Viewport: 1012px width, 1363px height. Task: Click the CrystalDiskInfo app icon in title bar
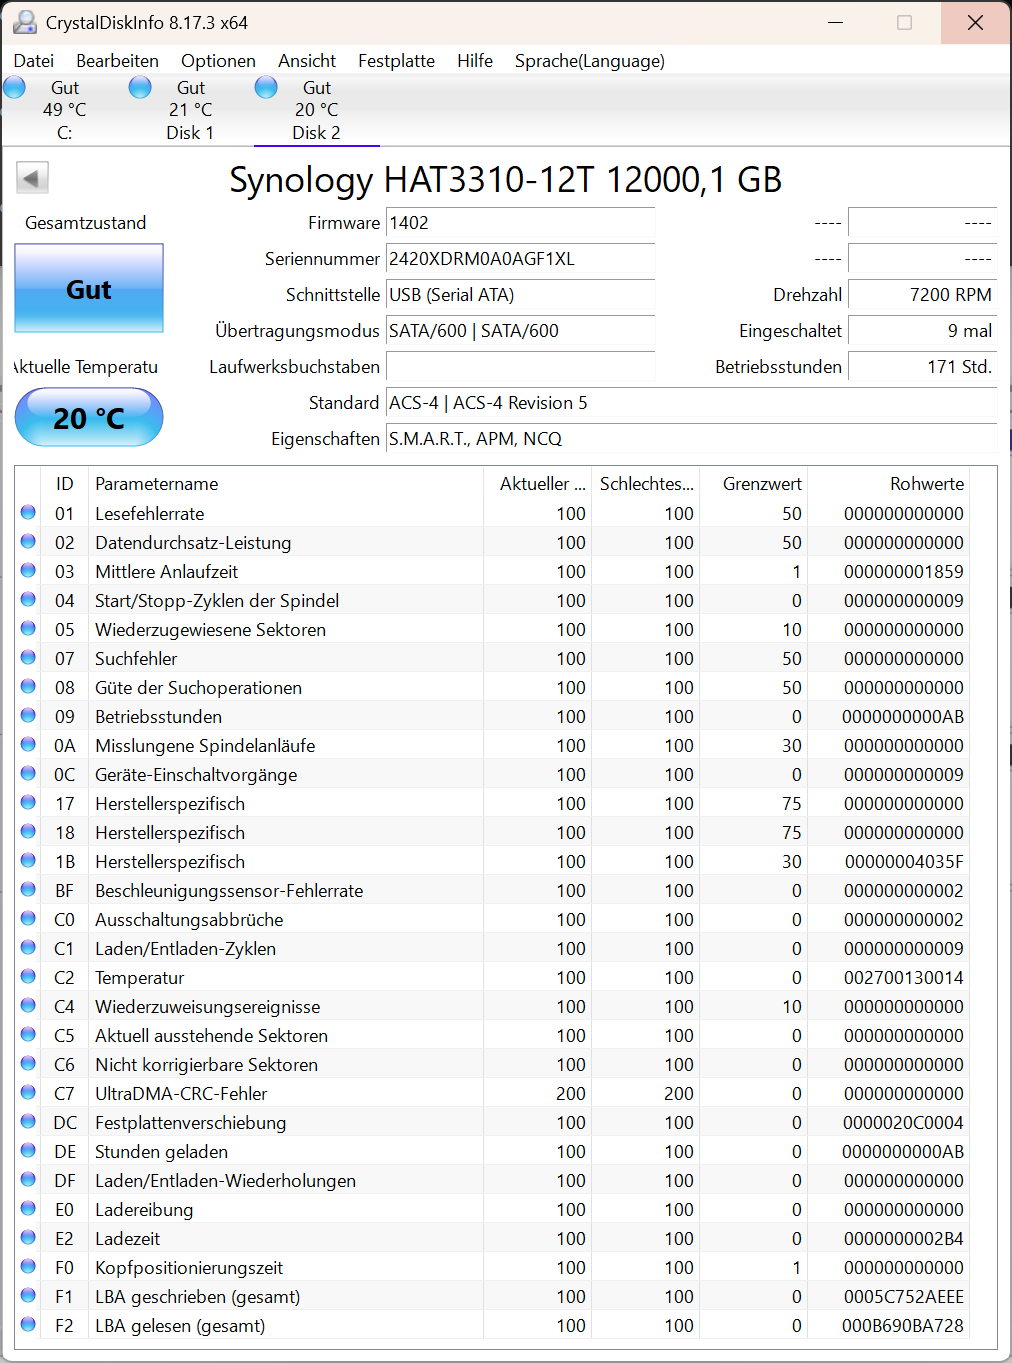pos(25,22)
